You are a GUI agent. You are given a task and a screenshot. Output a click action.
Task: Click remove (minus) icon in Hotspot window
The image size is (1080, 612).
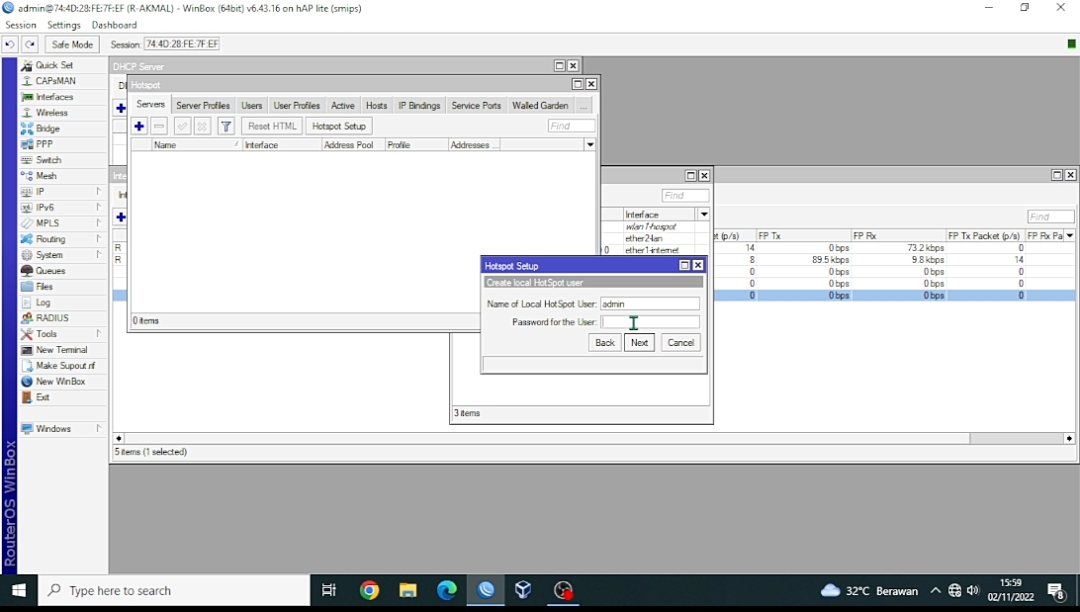(159, 126)
